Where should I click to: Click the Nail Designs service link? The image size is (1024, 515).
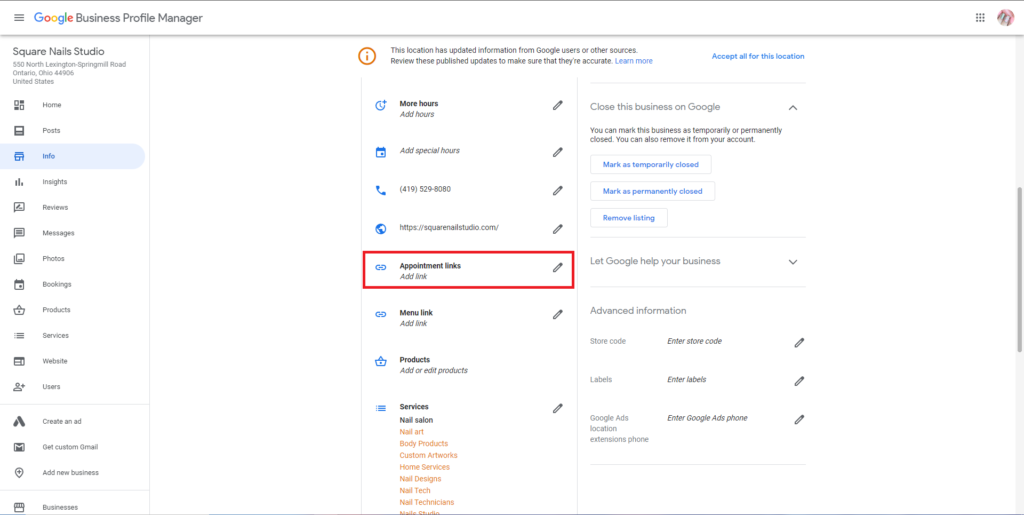tap(423, 479)
